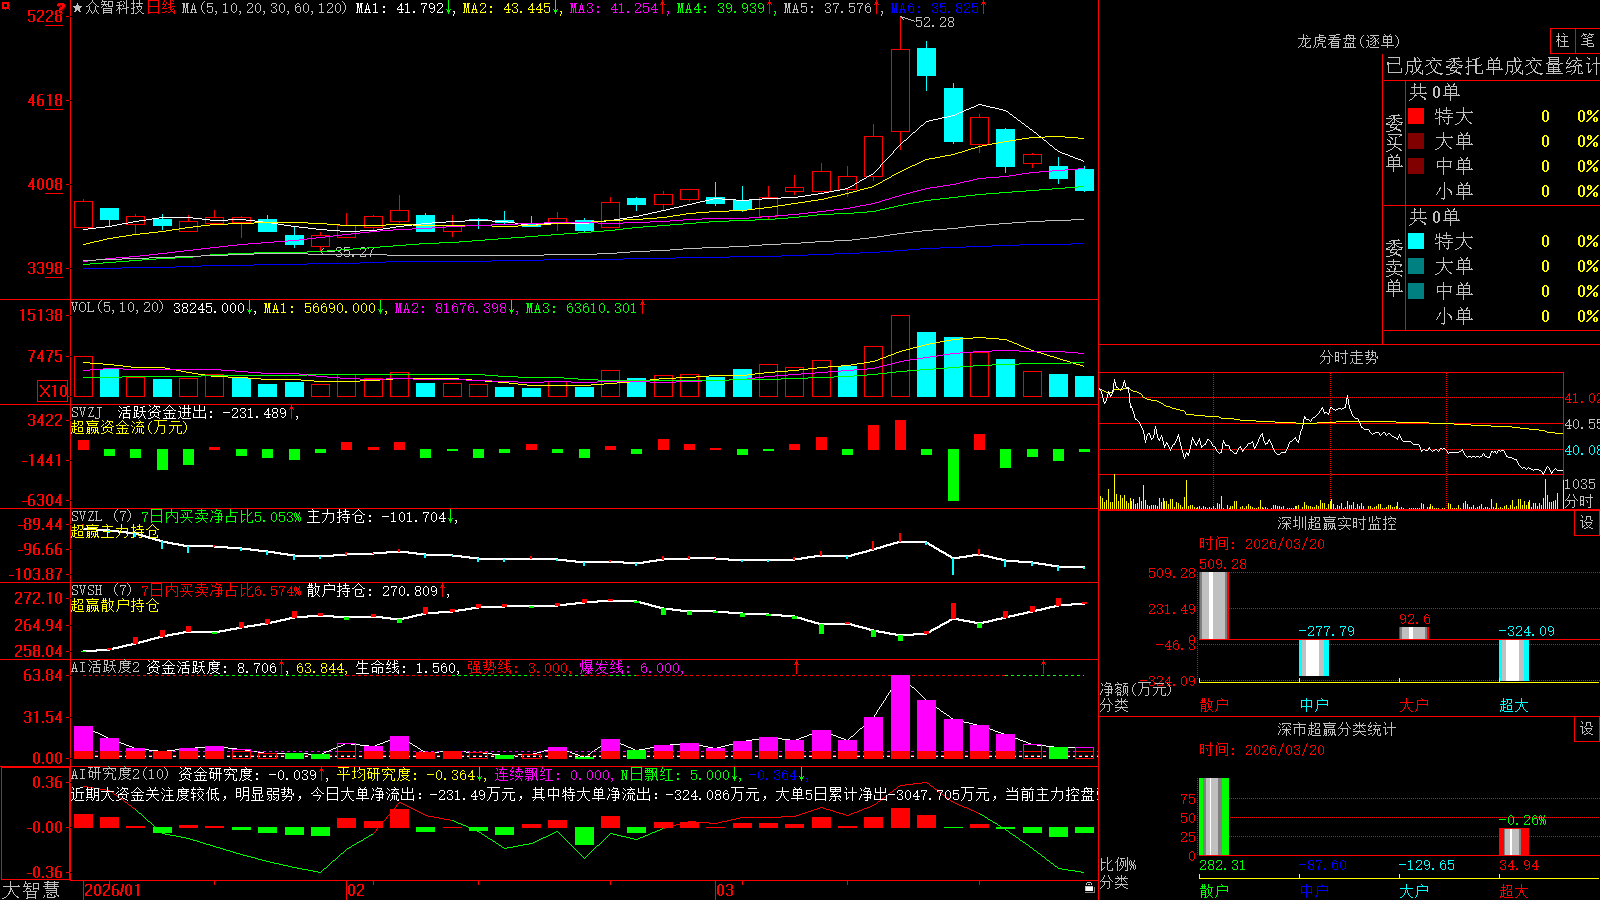Screen dimensions: 1600x900
Task: Click the 大户 ratio value -129.65
Action: tap(1427, 865)
